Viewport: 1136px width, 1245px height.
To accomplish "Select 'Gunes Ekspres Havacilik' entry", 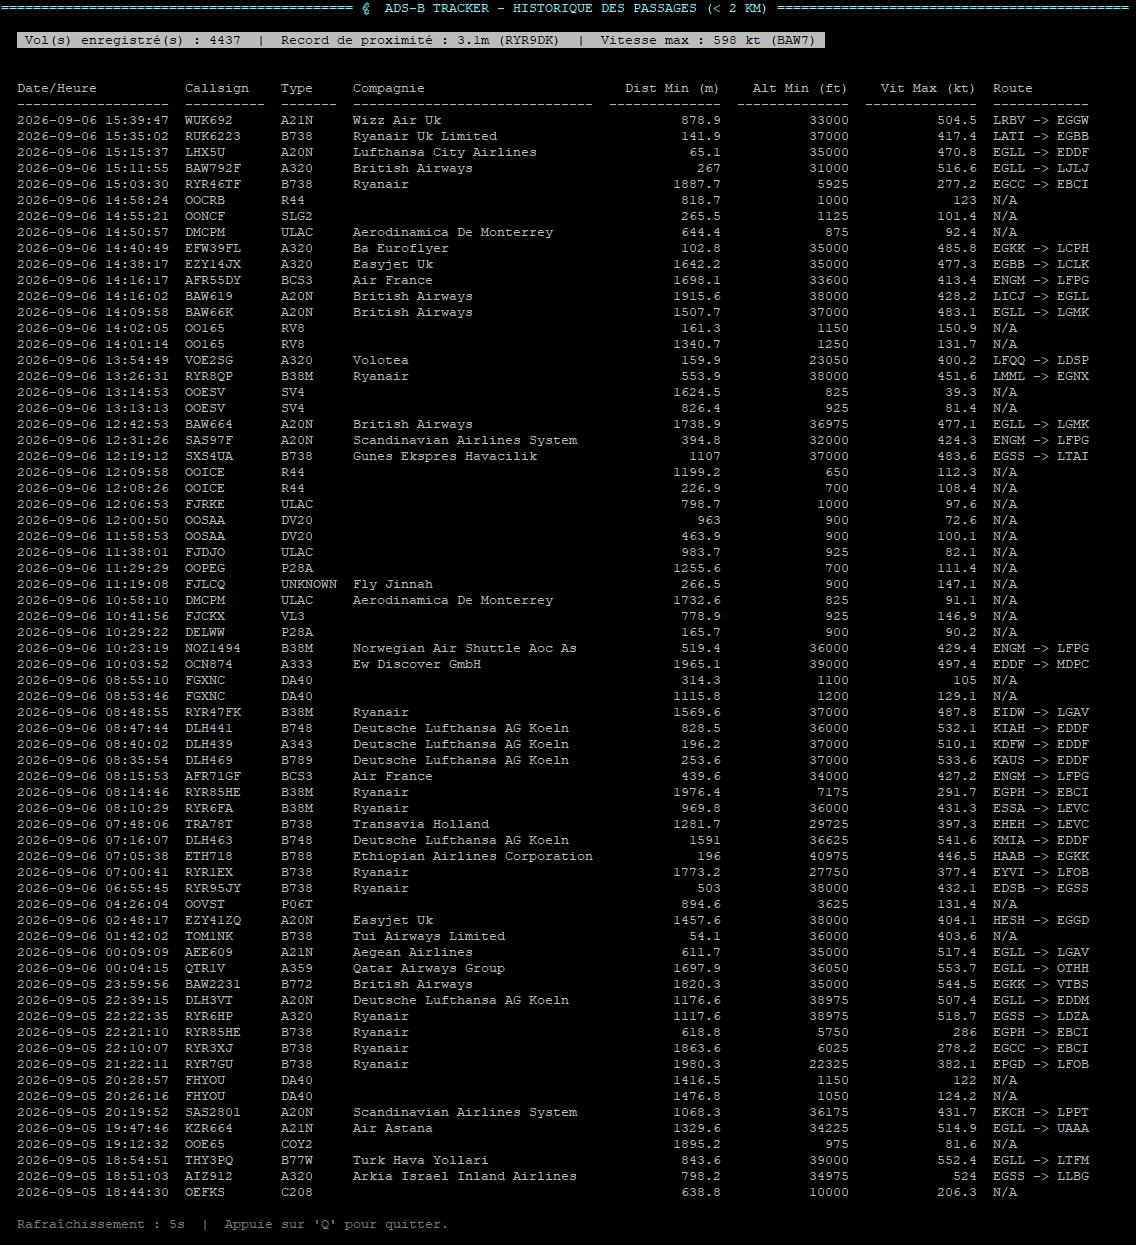I will [445, 456].
